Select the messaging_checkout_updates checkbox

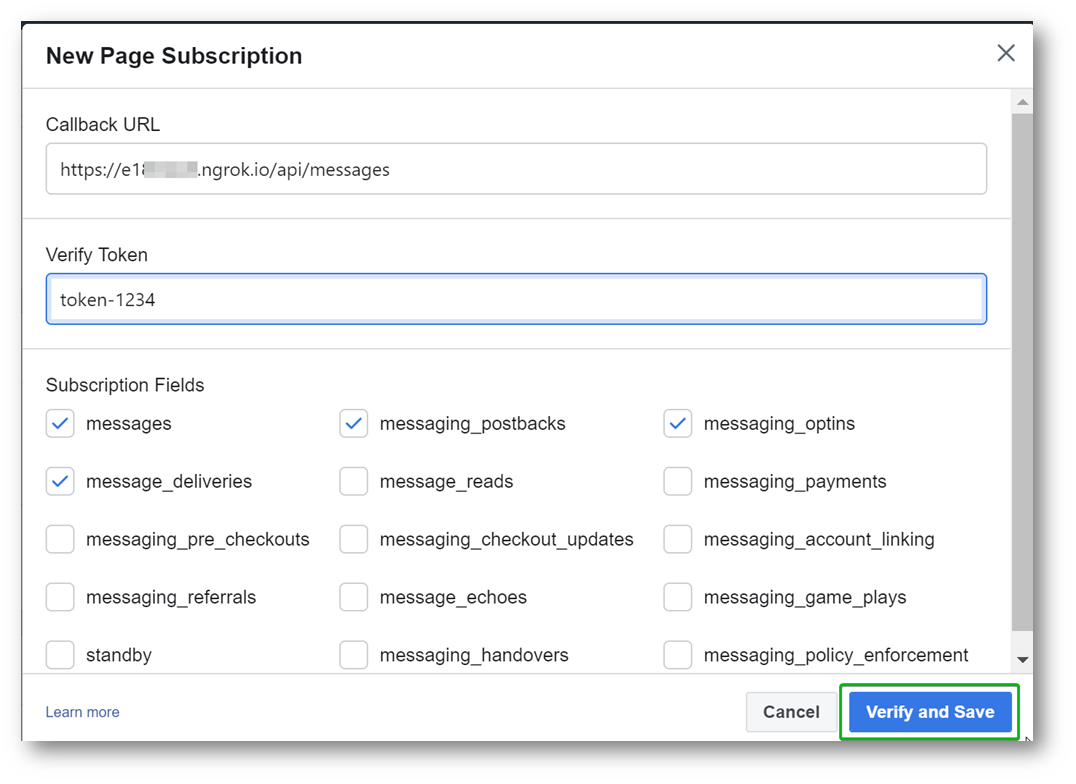point(354,540)
